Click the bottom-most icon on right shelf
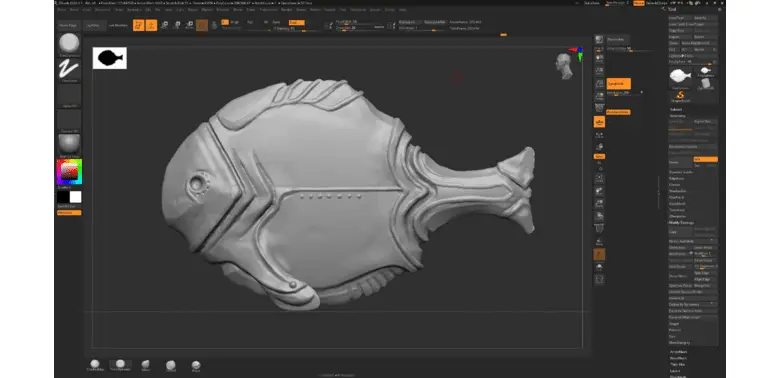The width and height of the screenshot is (780, 378). click(x=599, y=280)
